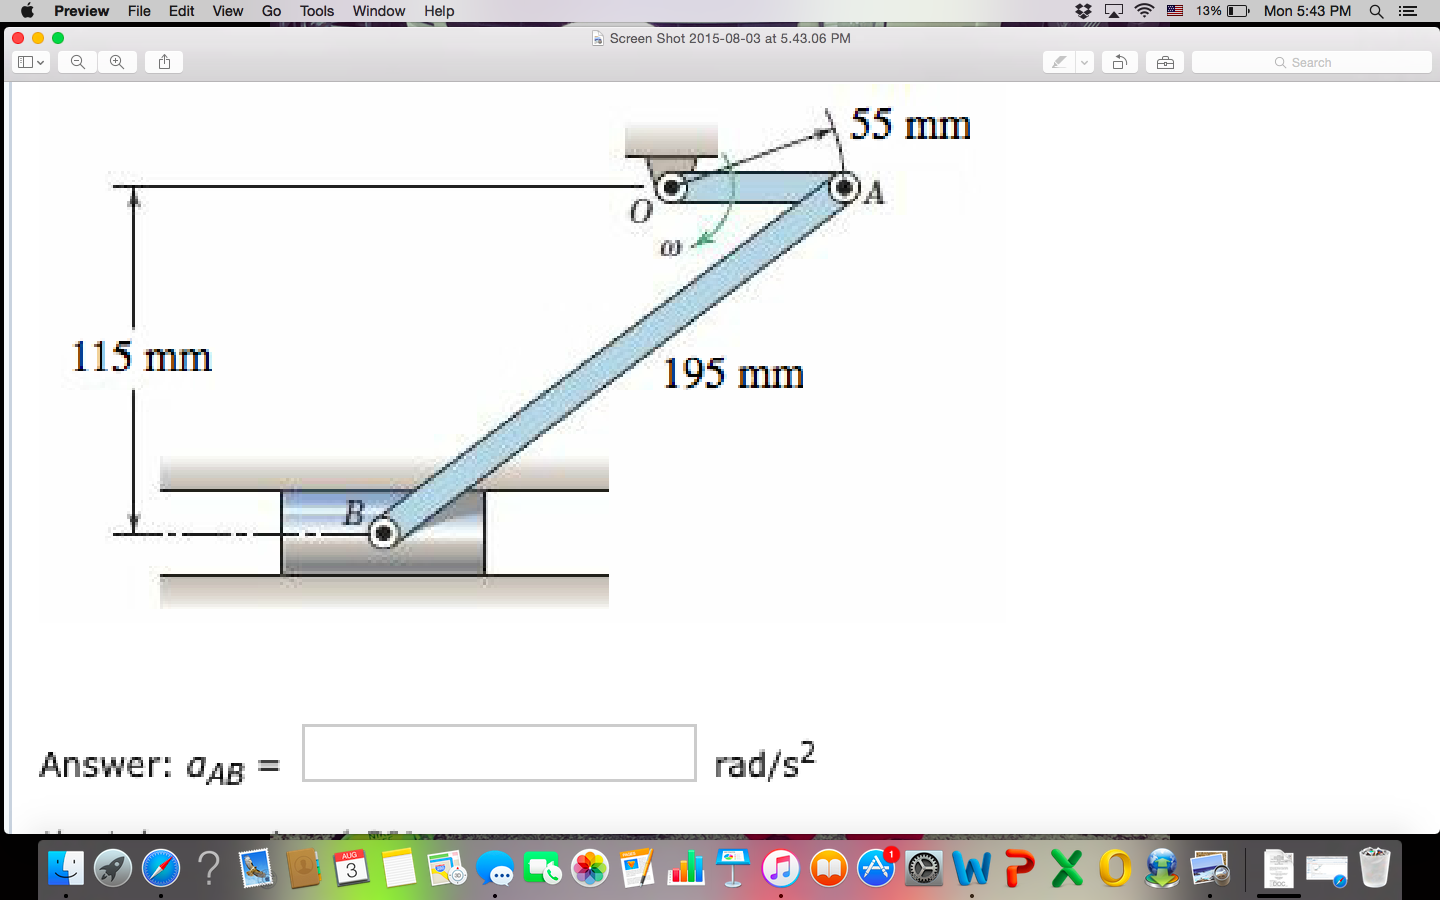Select the Markup pen tool
1440x900 pixels.
click(x=1057, y=61)
